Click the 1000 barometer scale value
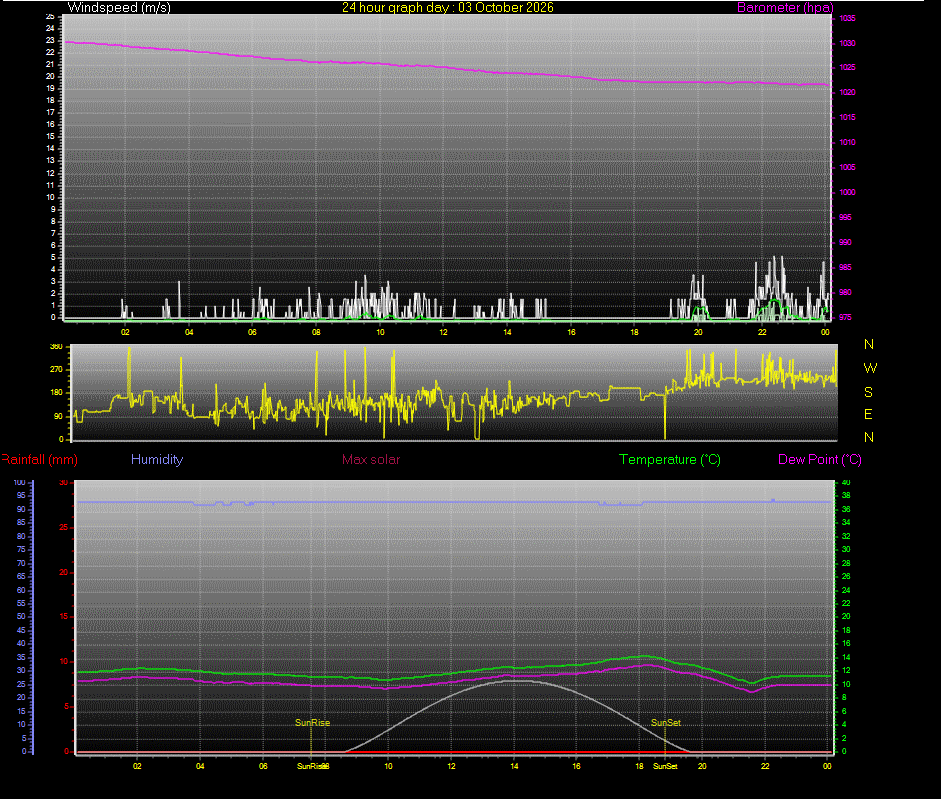Viewport: 941px width, 799px height. click(847, 192)
